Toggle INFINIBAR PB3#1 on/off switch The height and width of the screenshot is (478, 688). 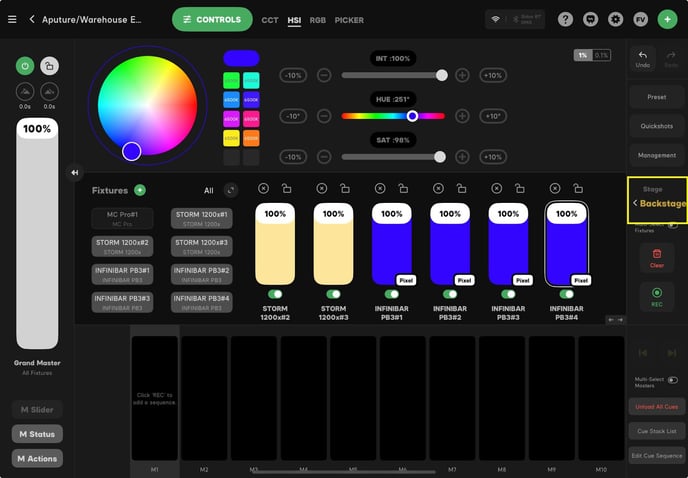coord(392,294)
